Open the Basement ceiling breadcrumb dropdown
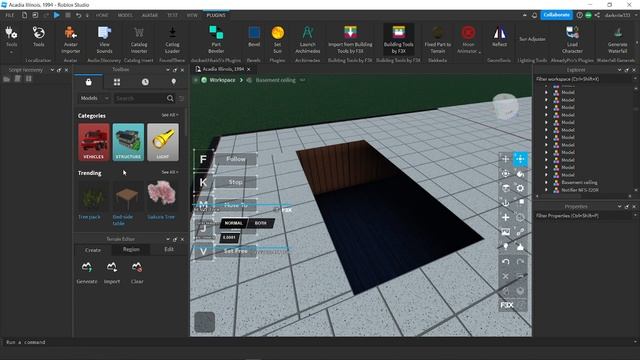The image size is (640, 360). (x=302, y=80)
